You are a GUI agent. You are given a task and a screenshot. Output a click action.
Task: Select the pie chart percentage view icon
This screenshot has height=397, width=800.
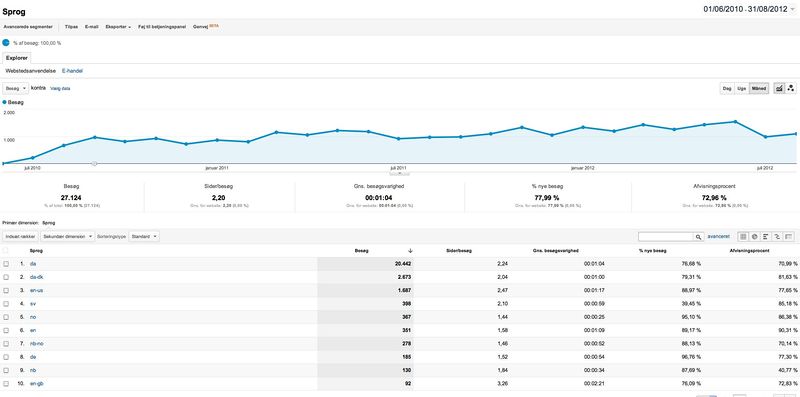[x=754, y=237]
